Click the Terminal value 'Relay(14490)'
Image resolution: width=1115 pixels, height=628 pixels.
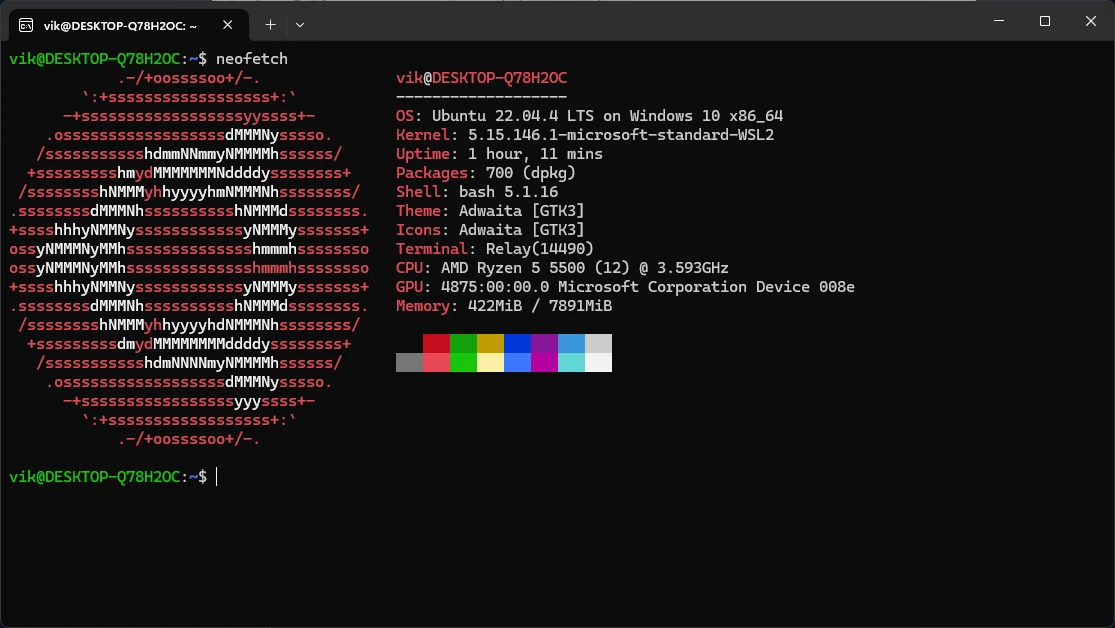click(x=540, y=249)
